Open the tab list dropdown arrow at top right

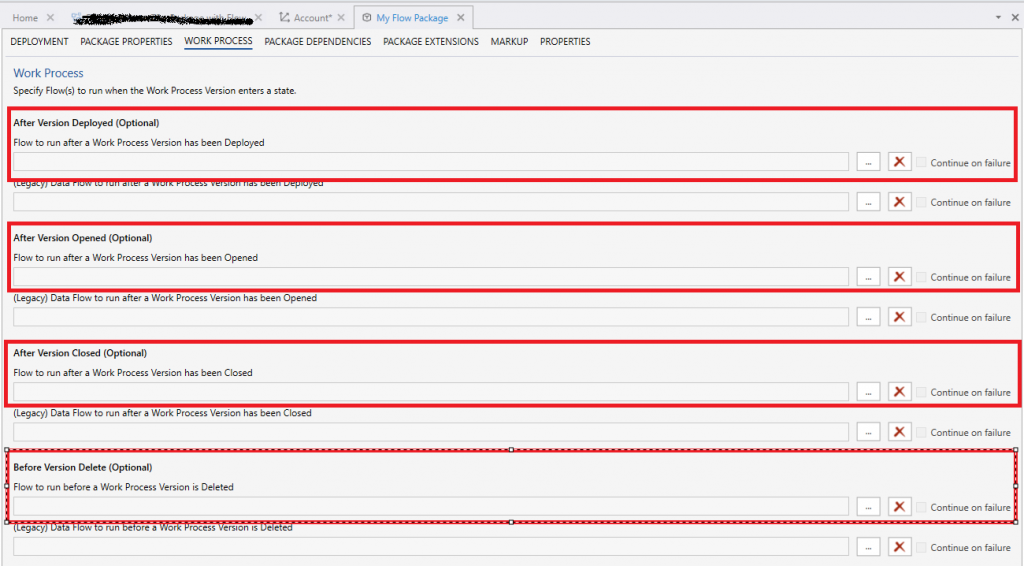[999, 18]
